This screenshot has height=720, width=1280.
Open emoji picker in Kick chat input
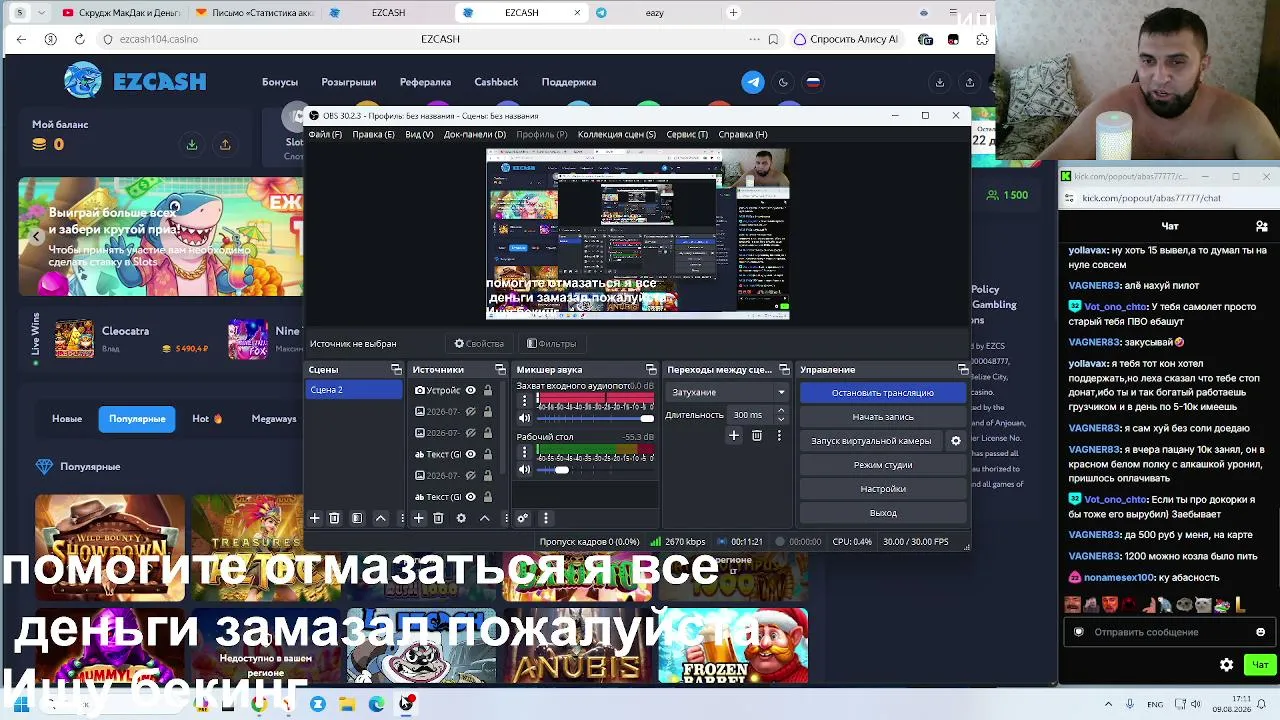[x=1261, y=632]
